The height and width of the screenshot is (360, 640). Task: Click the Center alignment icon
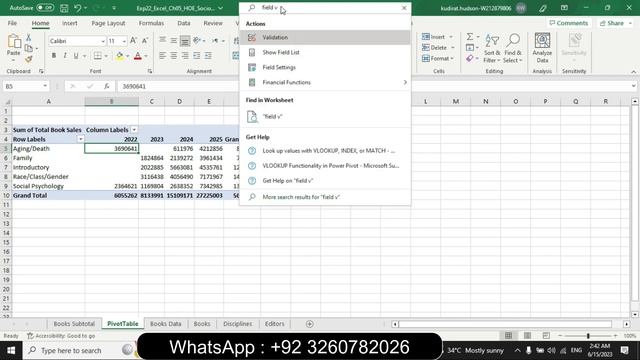174,56
